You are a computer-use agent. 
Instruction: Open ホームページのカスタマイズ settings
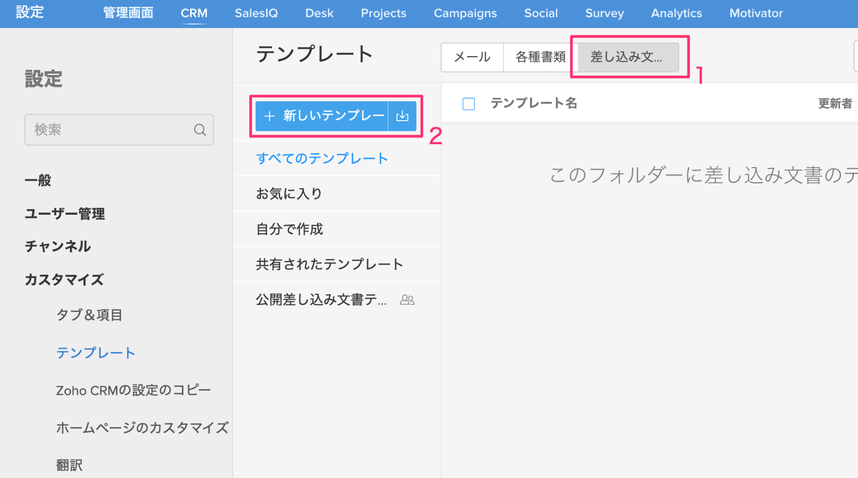[142, 427]
